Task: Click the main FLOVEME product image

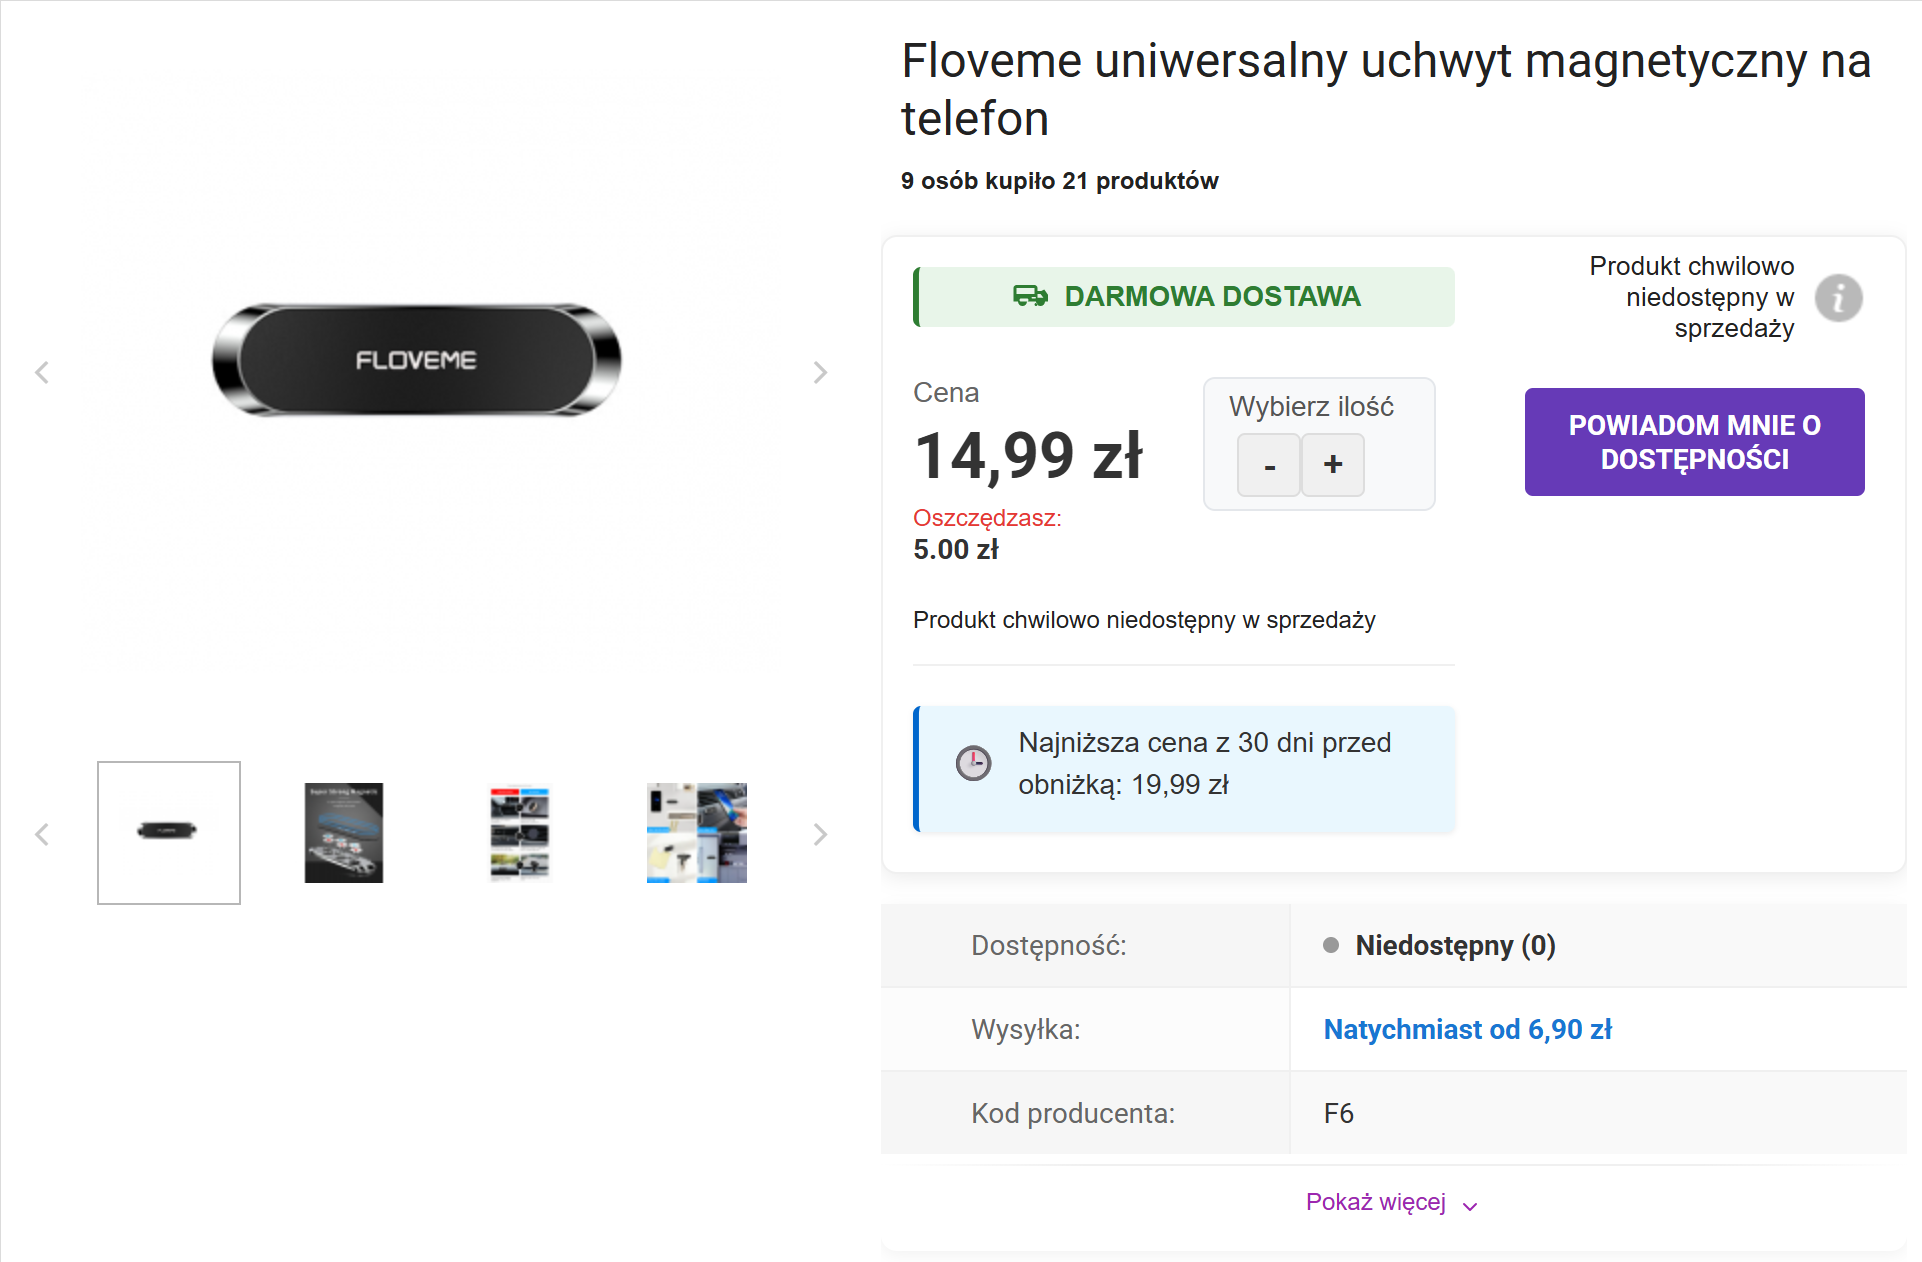Action: pos(417,360)
